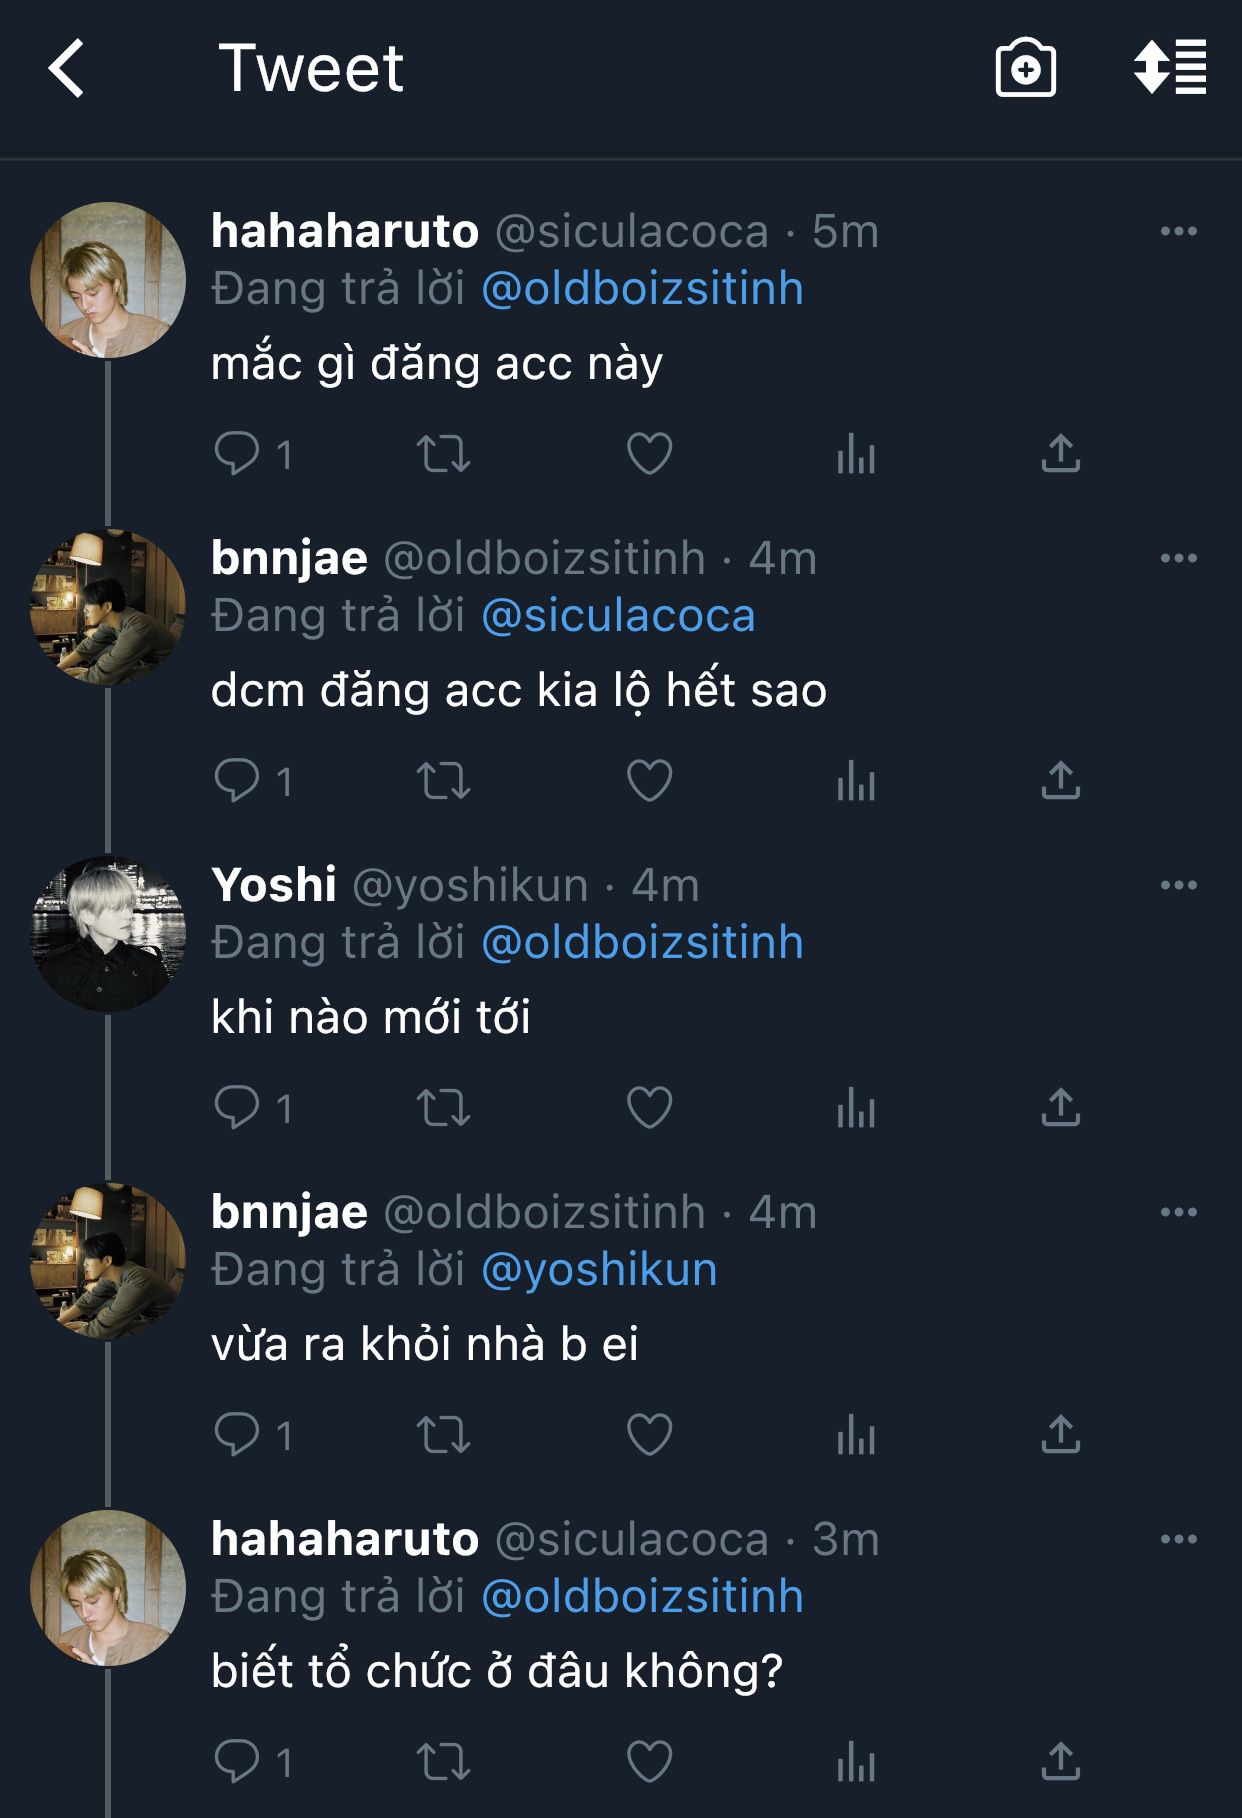
Task: Retweet "dcm đăng acc kia lộ hết sao"
Action: pos(443,781)
